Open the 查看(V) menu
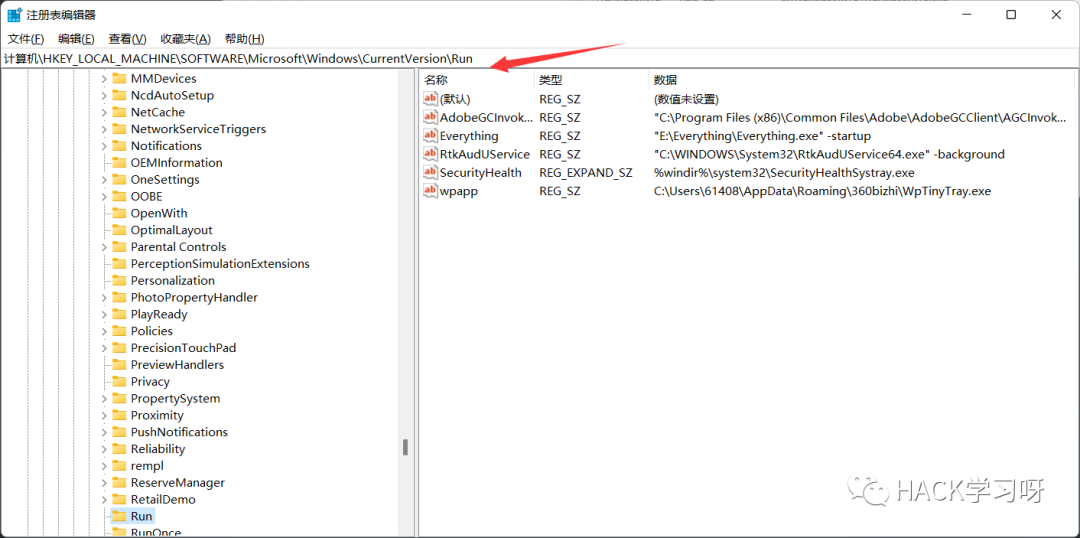The width and height of the screenshot is (1080, 538). coord(127,39)
